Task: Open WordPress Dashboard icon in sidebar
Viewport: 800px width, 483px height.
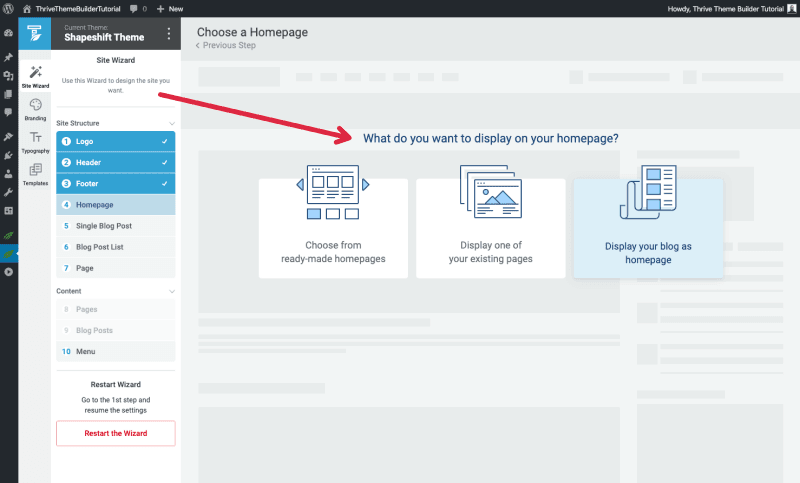Action: click(8, 33)
